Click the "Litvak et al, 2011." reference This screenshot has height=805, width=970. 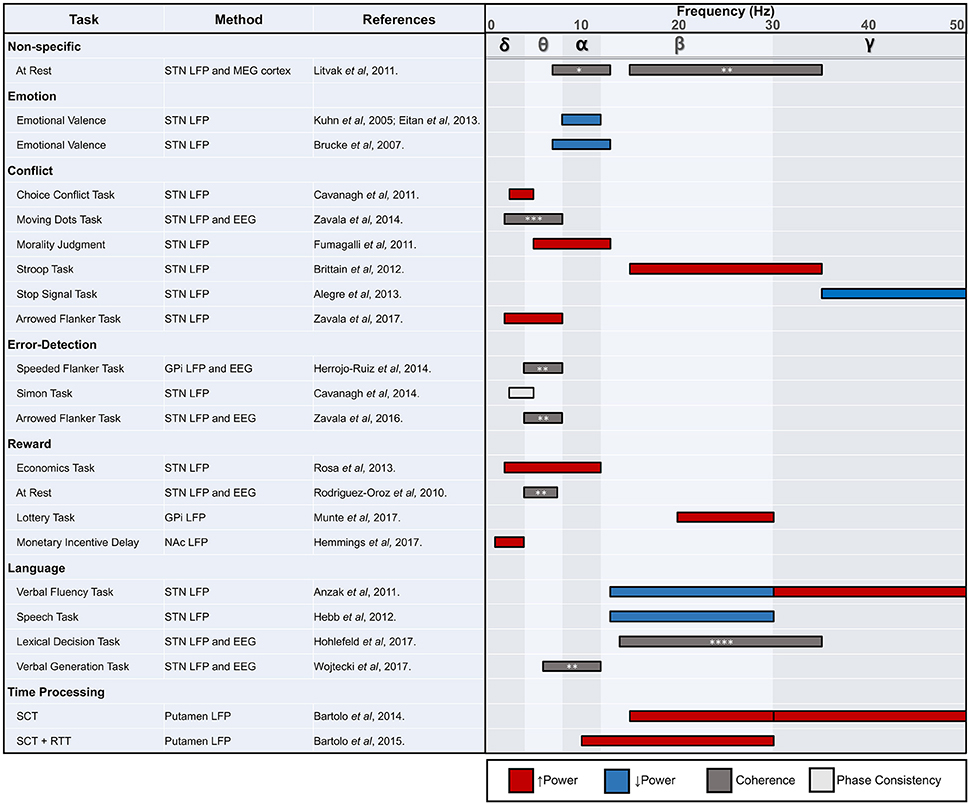356,71
